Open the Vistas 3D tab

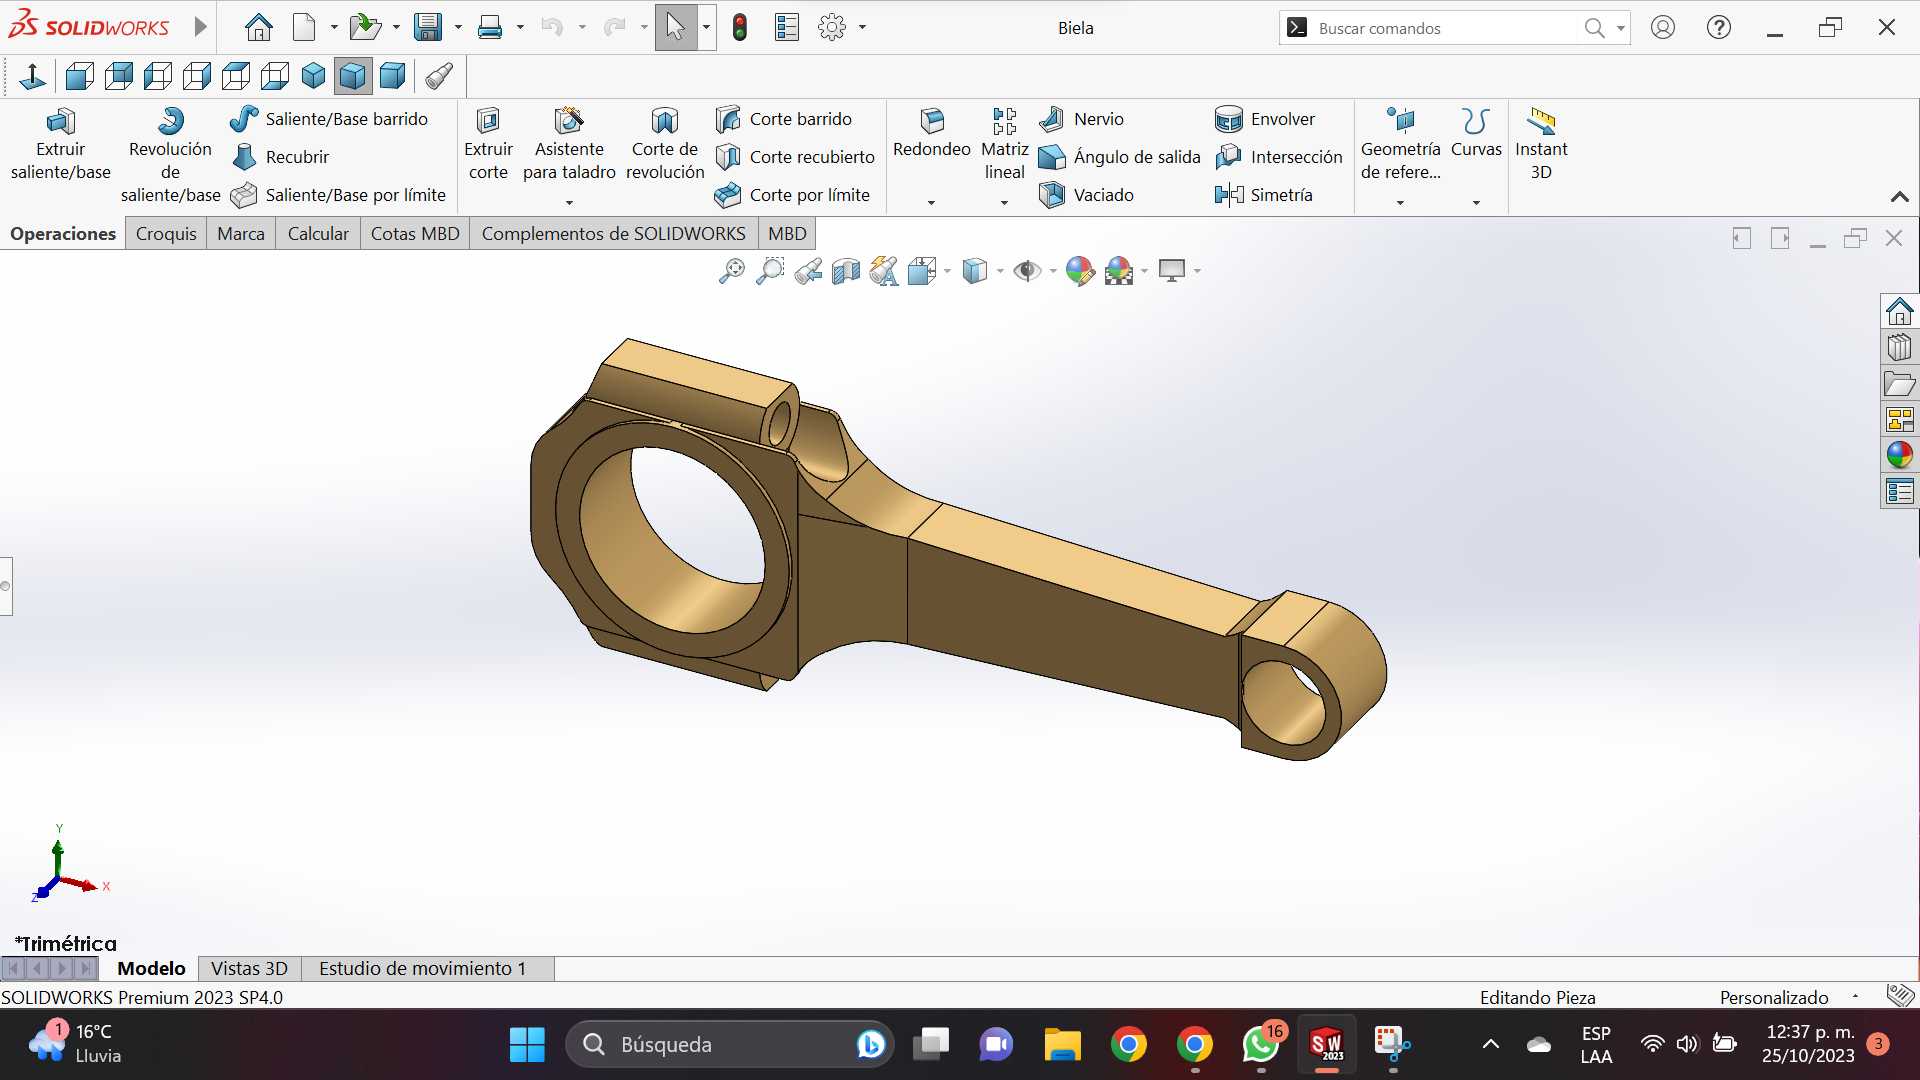249,969
